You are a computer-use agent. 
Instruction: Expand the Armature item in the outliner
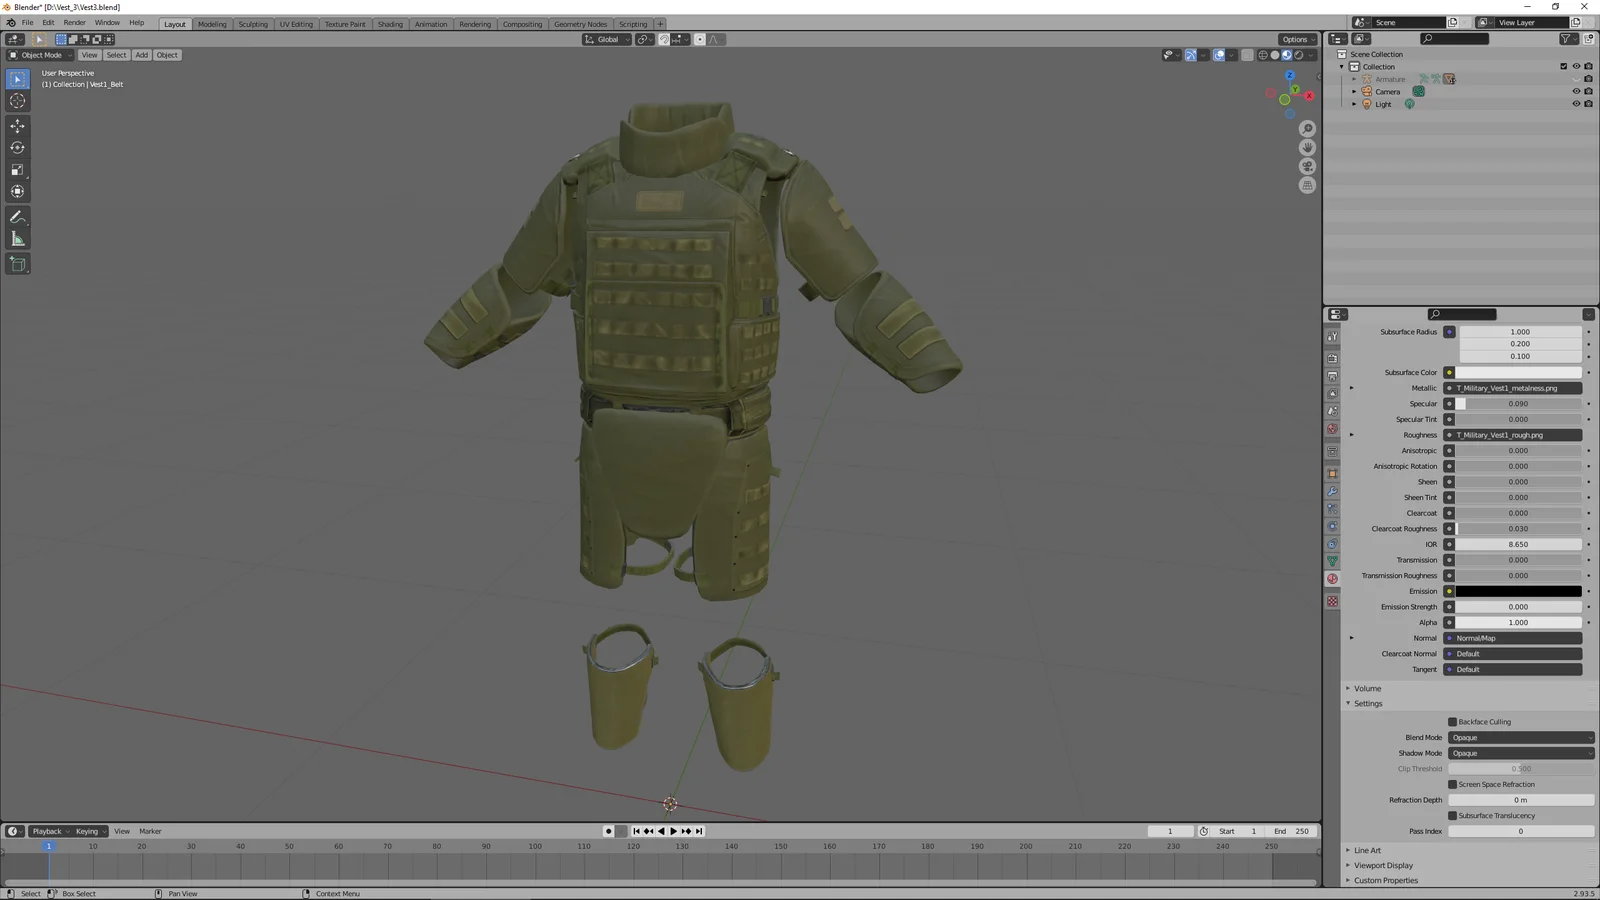(x=1354, y=79)
